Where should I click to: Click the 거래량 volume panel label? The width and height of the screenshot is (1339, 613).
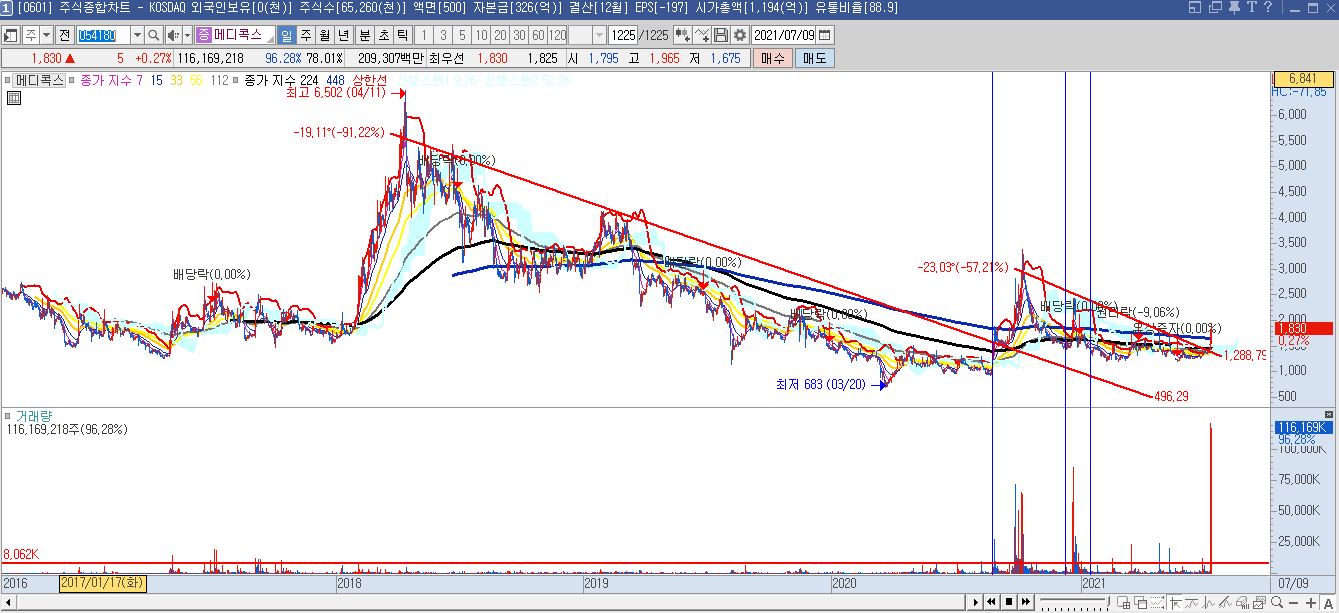pyautogui.click(x=35, y=415)
